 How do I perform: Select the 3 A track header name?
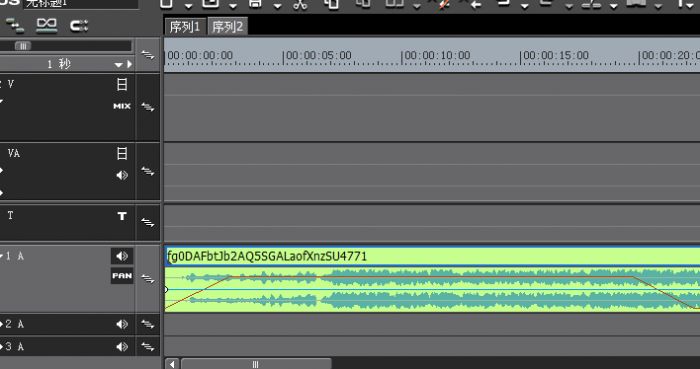point(14,347)
